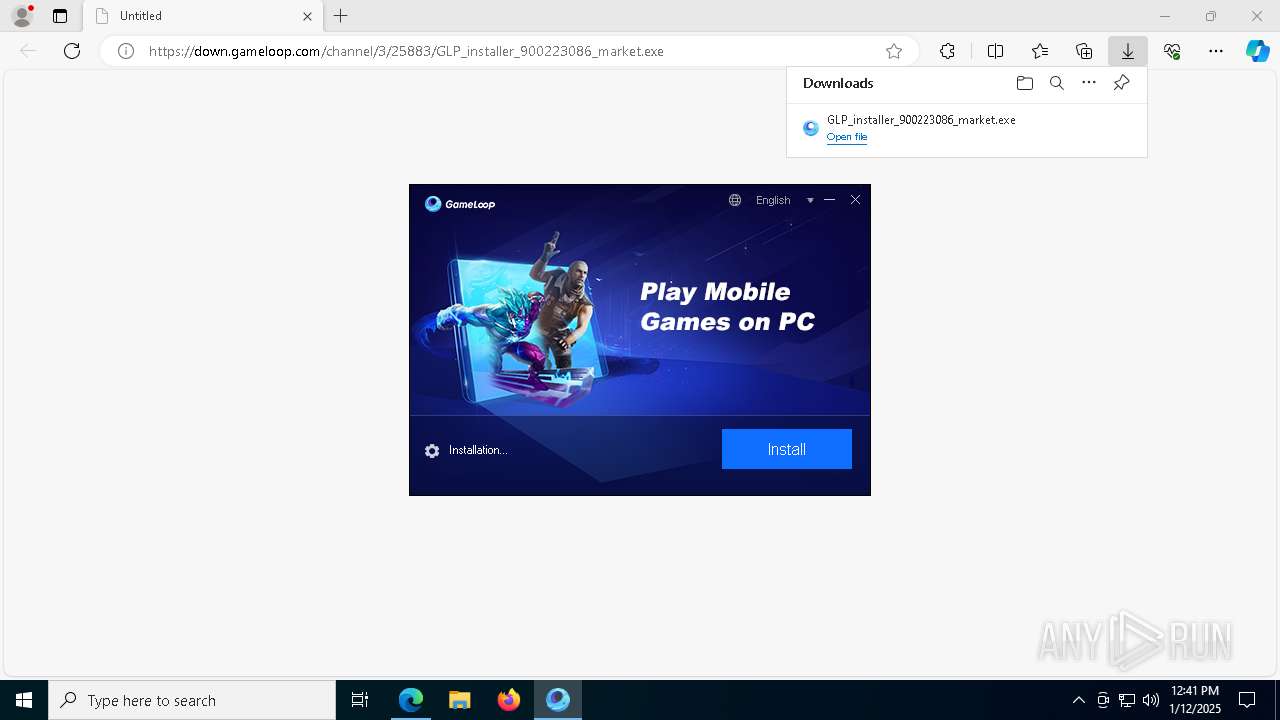
Task: Open File Explorer from taskbar
Action: point(460,700)
